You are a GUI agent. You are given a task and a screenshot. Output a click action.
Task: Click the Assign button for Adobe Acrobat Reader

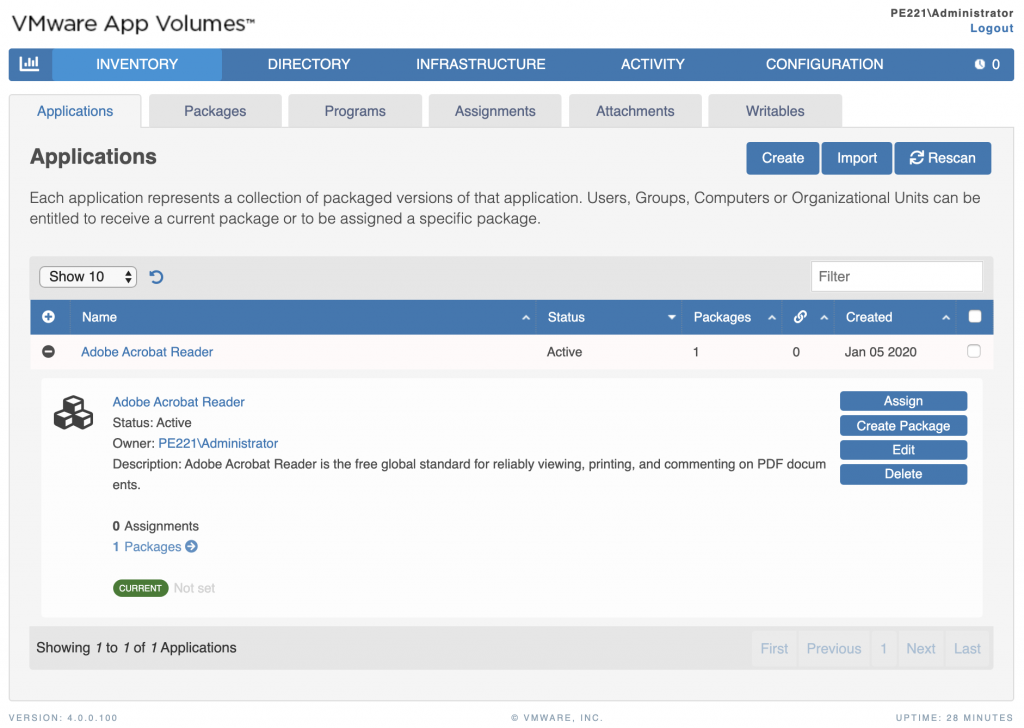pyautogui.click(x=903, y=400)
